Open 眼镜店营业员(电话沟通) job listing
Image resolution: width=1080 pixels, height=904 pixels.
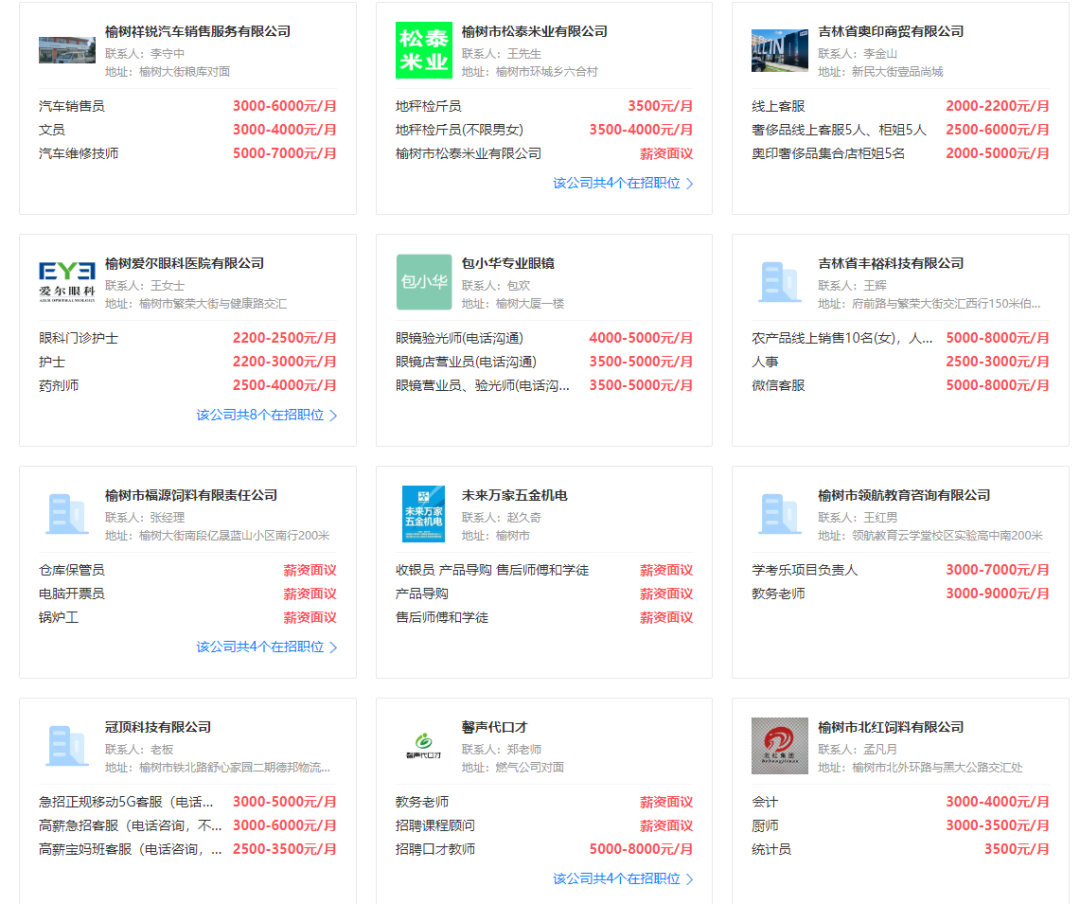466,362
